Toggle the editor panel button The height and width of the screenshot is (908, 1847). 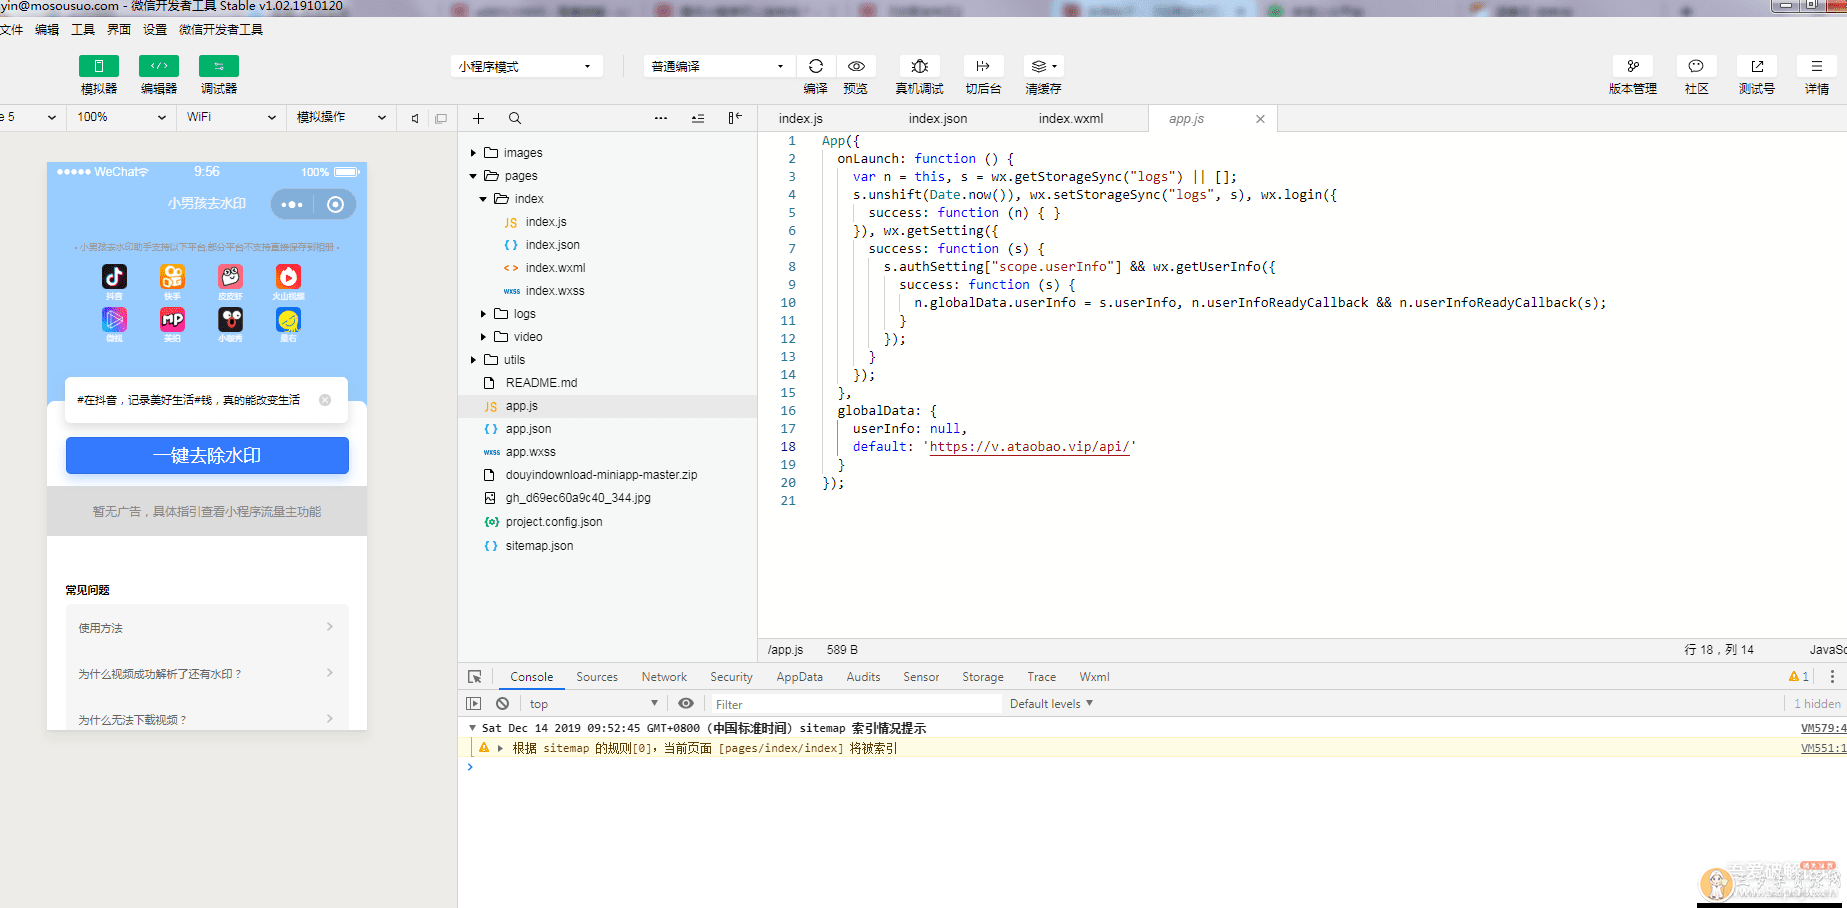[x=158, y=66]
